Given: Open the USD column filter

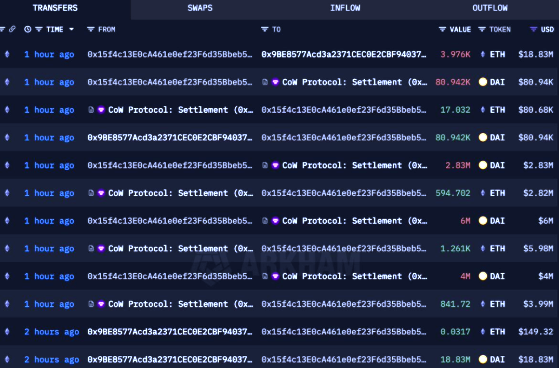Looking at the screenshot, I should click(x=533, y=29).
